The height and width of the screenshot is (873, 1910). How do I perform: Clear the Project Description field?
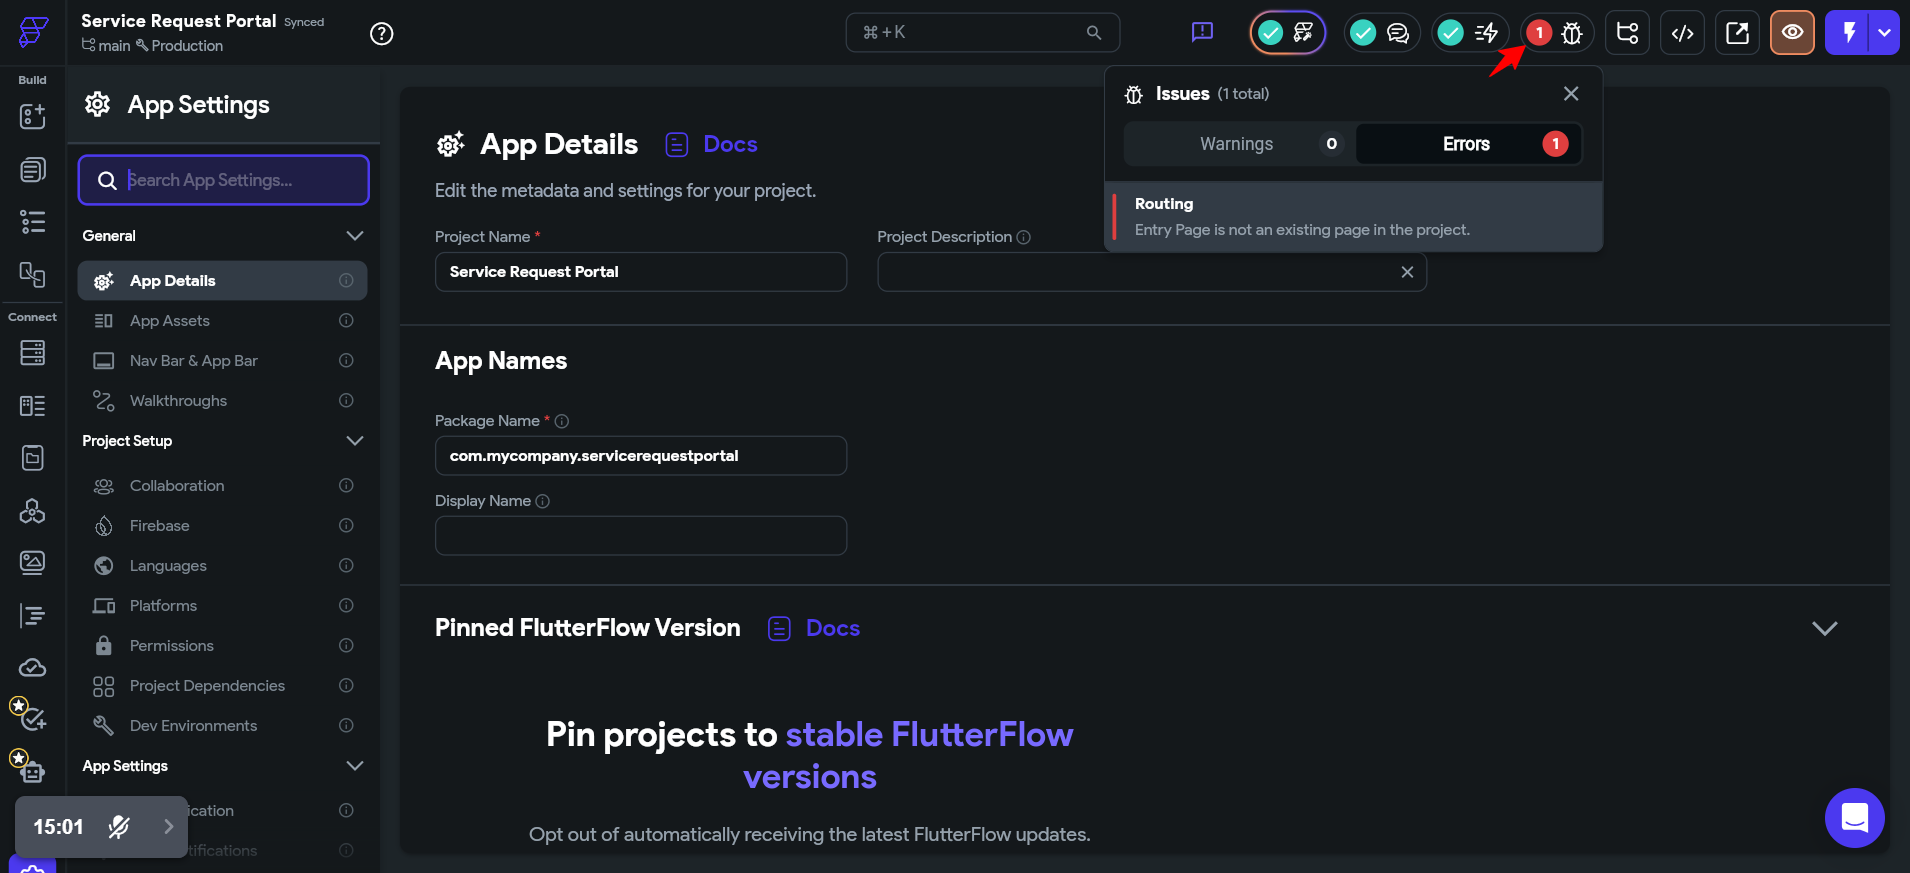click(x=1407, y=272)
